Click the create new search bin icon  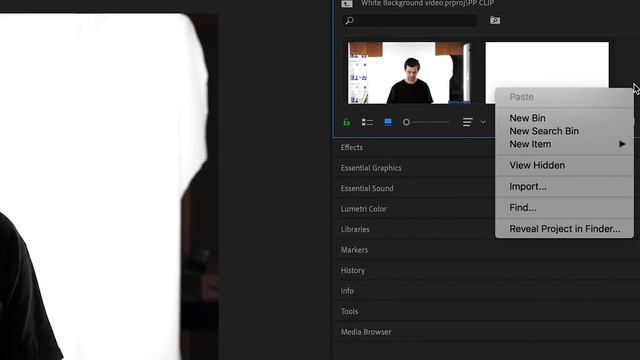click(x=495, y=20)
